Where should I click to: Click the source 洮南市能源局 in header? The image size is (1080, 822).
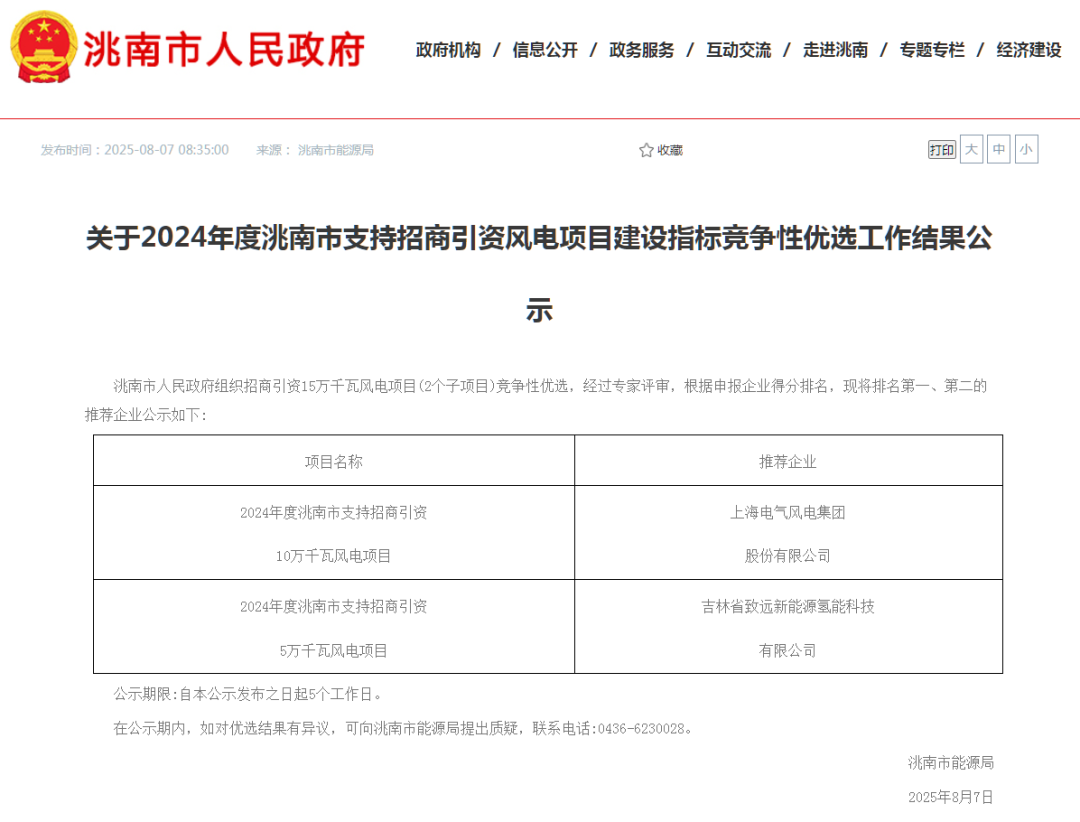click(335, 150)
